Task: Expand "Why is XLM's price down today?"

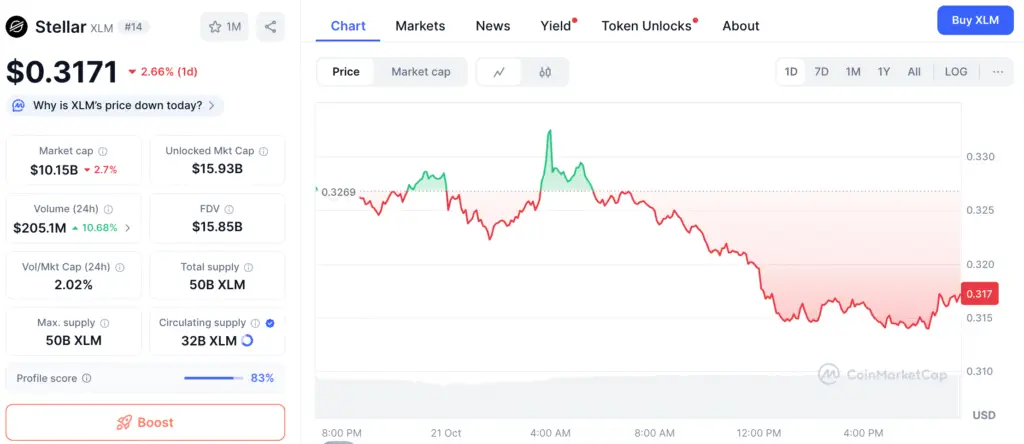Action: click(116, 105)
